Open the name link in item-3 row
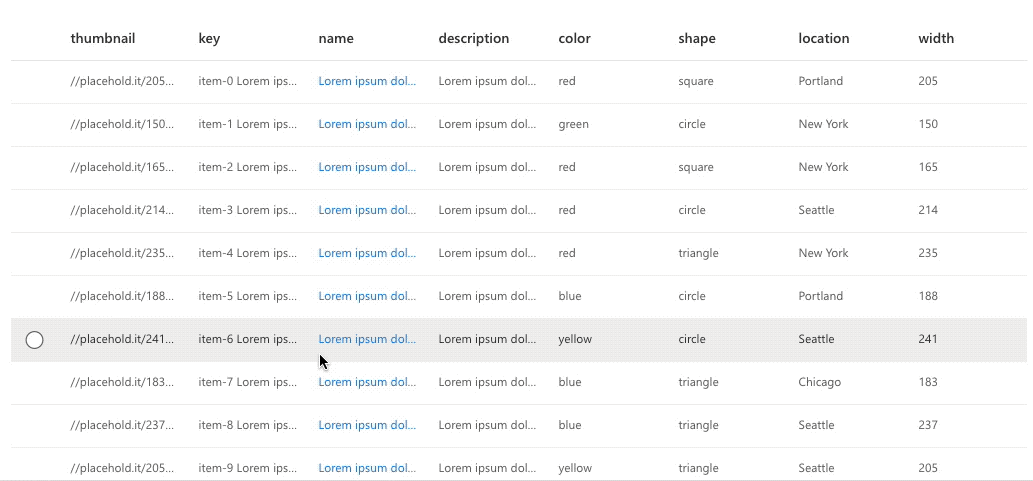1033x481 pixels. [367, 210]
